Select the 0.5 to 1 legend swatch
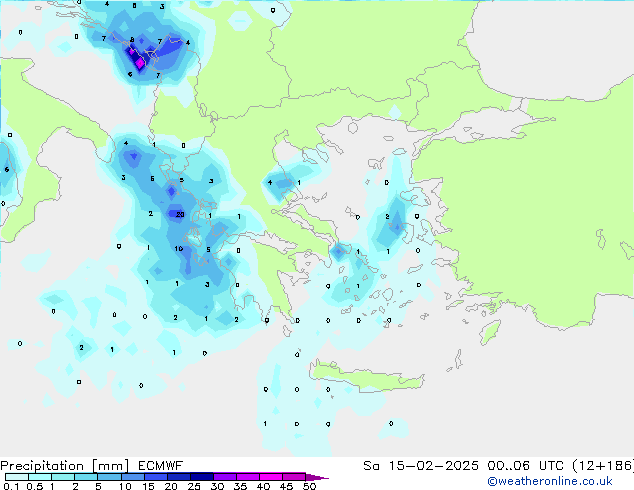Screen dimensions: 634x490 point(40,477)
